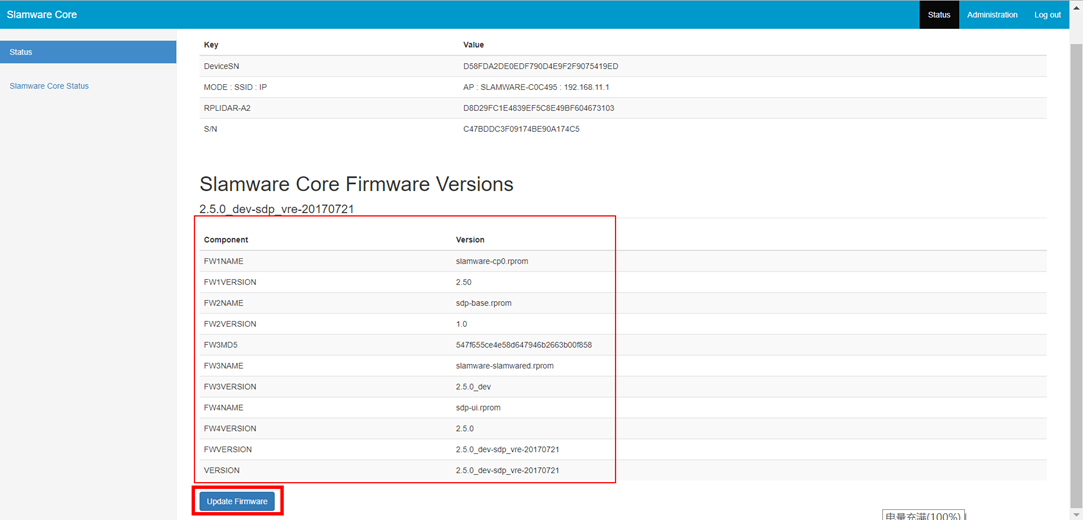This screenshot has height=520, width=1083.
Task: Click the FW3NAME component cell
Action: click(223, 365)
